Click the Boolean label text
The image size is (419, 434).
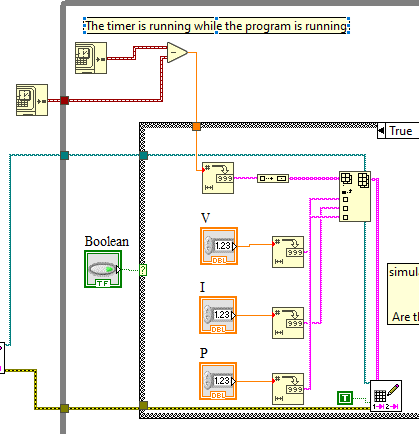(107, 241)
